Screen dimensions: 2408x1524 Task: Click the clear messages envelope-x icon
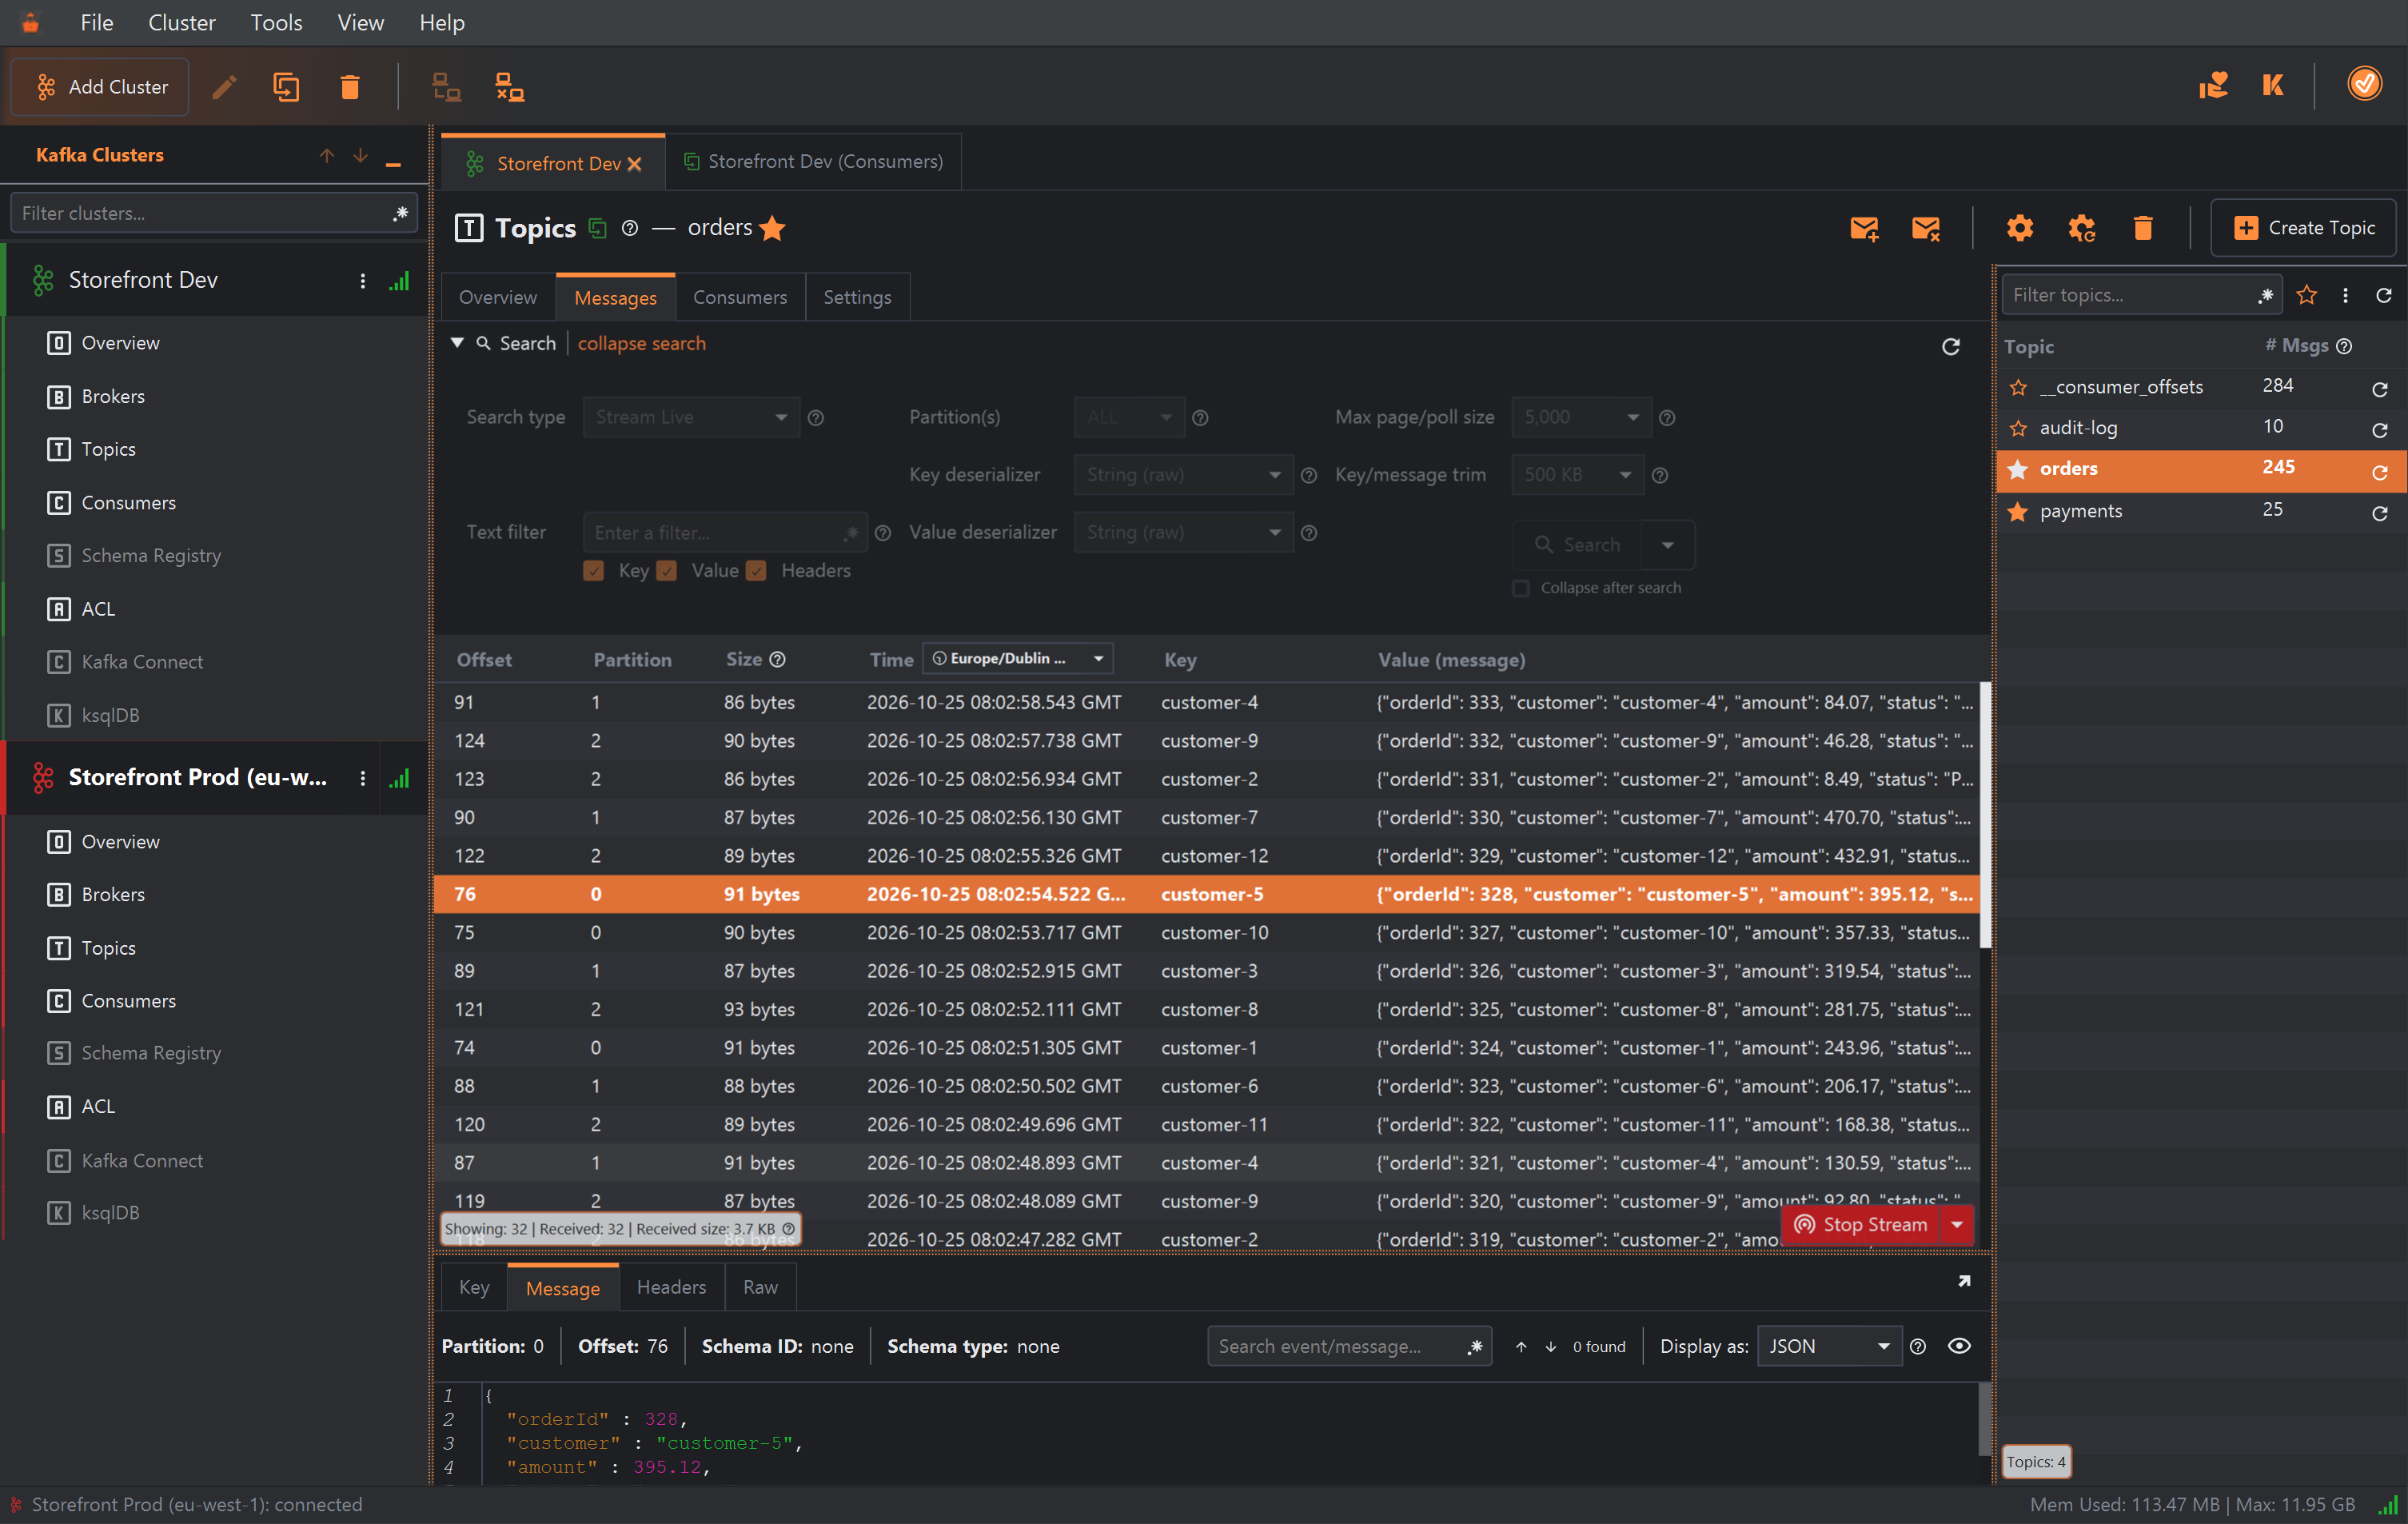click(x=1925, y=228)
